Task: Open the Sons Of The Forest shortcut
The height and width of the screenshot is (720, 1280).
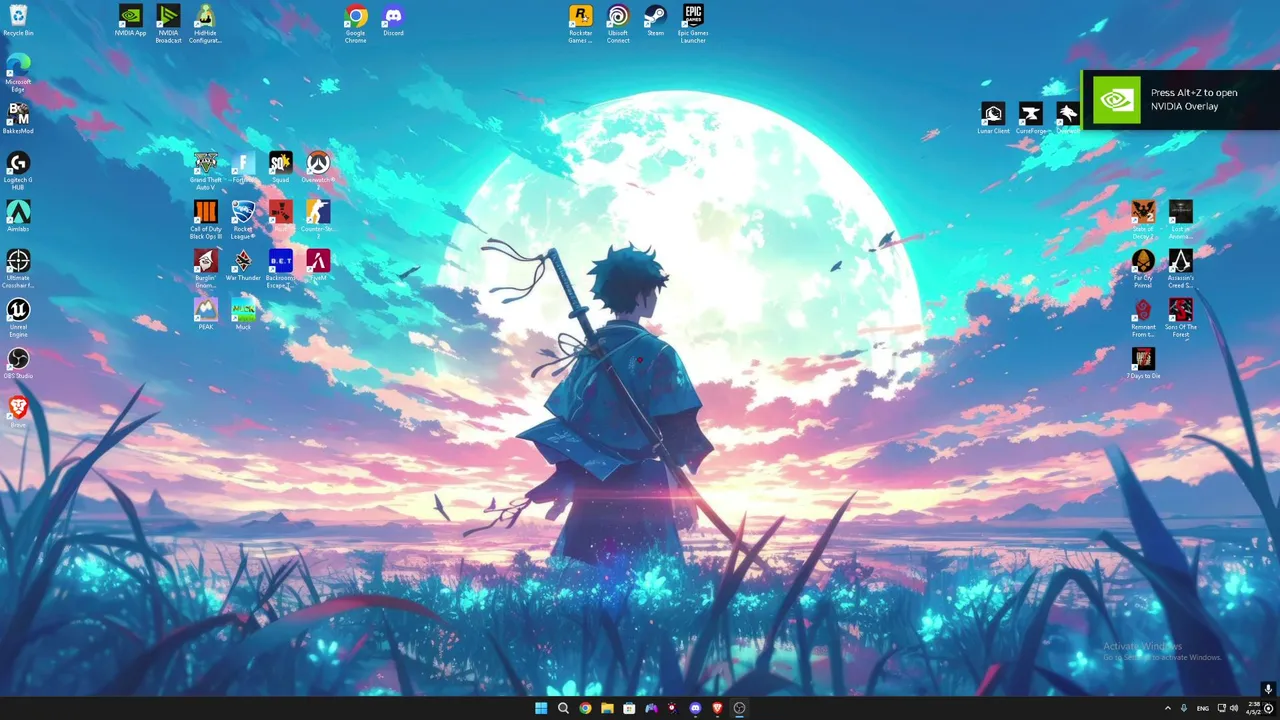Action: pos(1180,317)
